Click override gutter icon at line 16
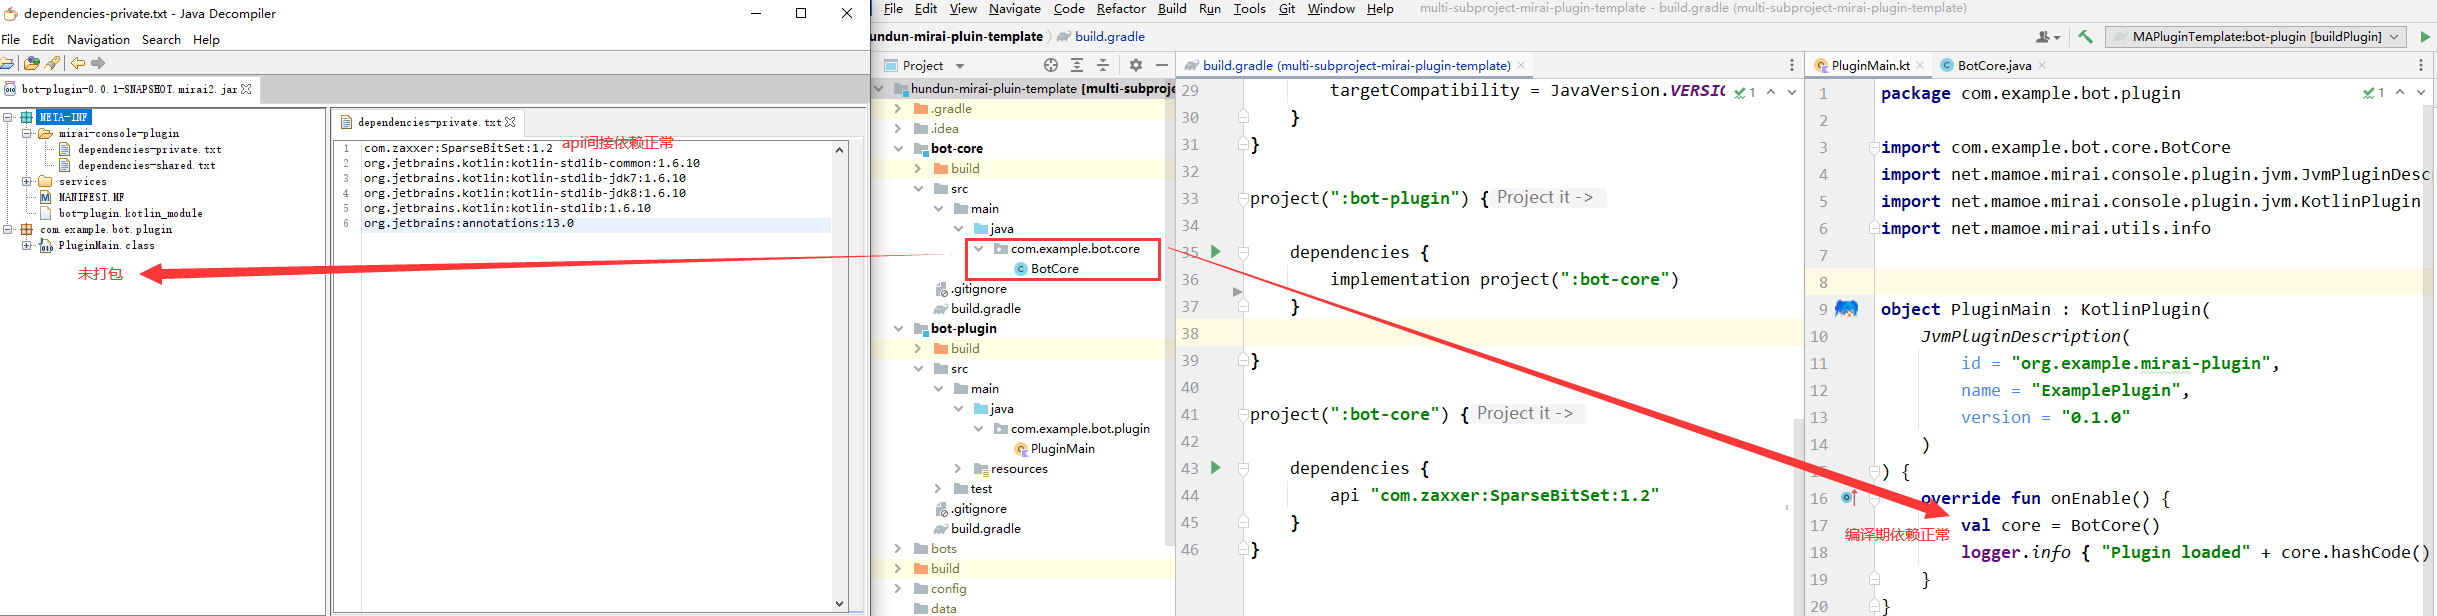The image size is (2437, 616). [x=1849, y=497]
